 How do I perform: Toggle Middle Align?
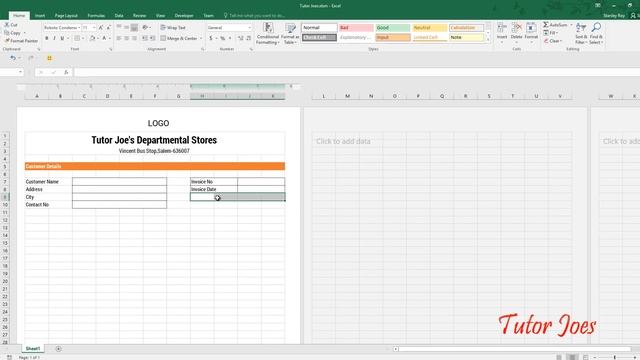(127, 27)
